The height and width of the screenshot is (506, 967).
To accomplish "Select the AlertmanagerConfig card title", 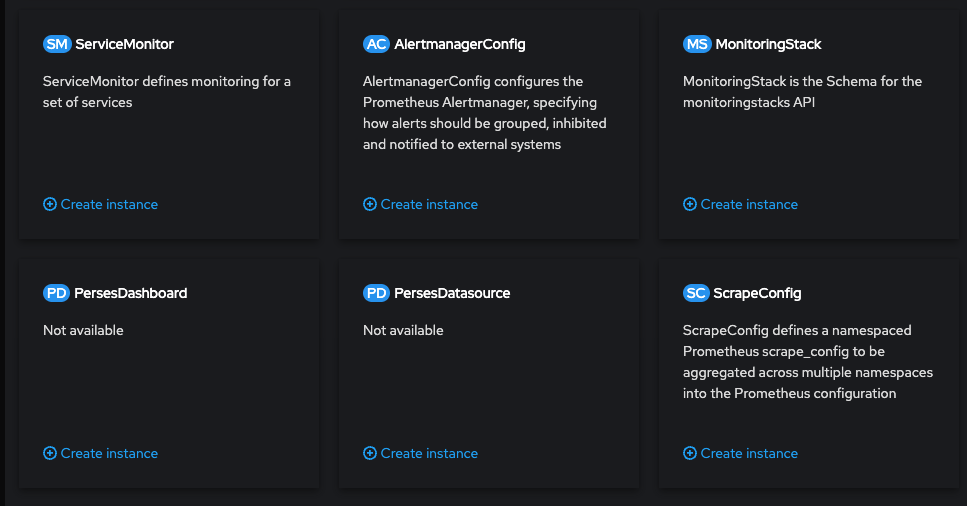I will [x=460, y=44].
